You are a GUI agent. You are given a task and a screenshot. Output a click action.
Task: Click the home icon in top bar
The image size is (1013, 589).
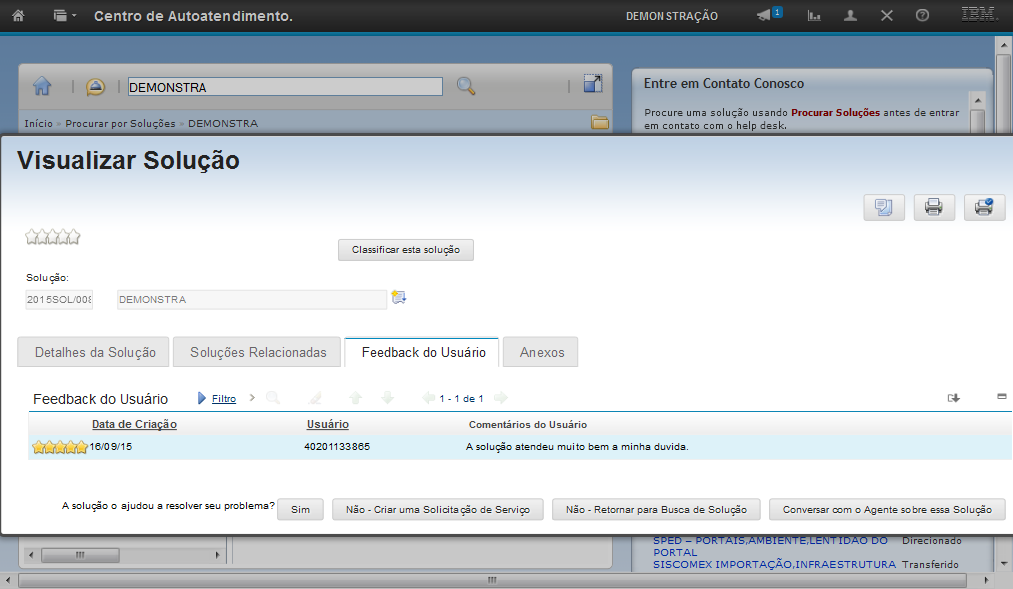coord(18,16)
